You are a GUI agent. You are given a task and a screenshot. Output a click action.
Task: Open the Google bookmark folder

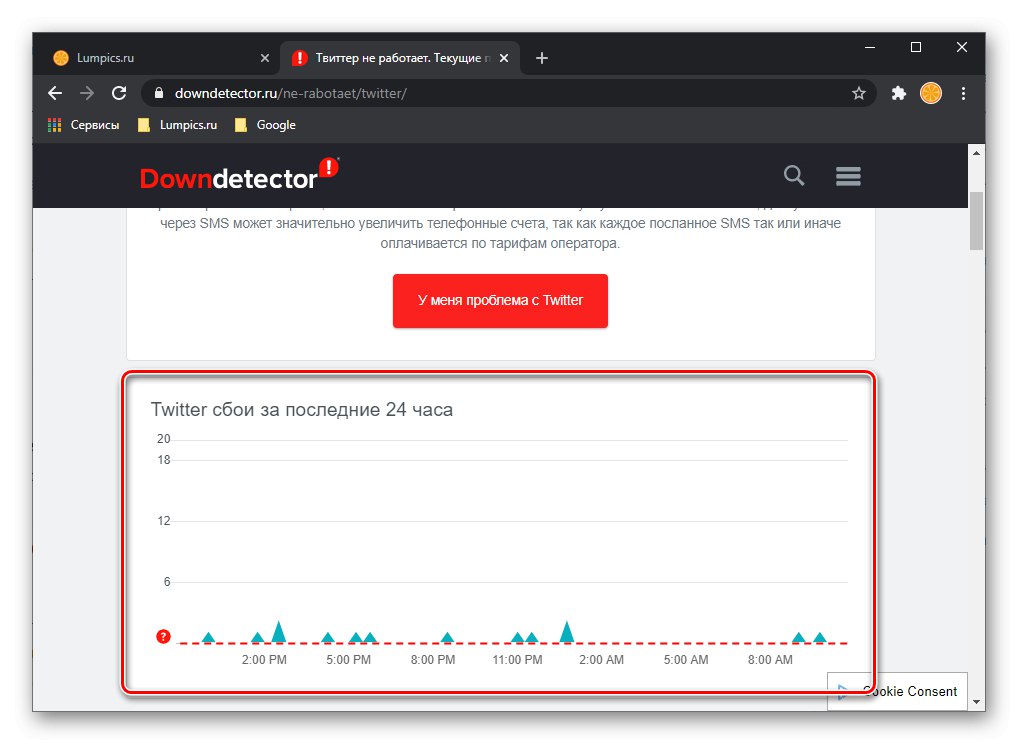[x=265, y=125]
